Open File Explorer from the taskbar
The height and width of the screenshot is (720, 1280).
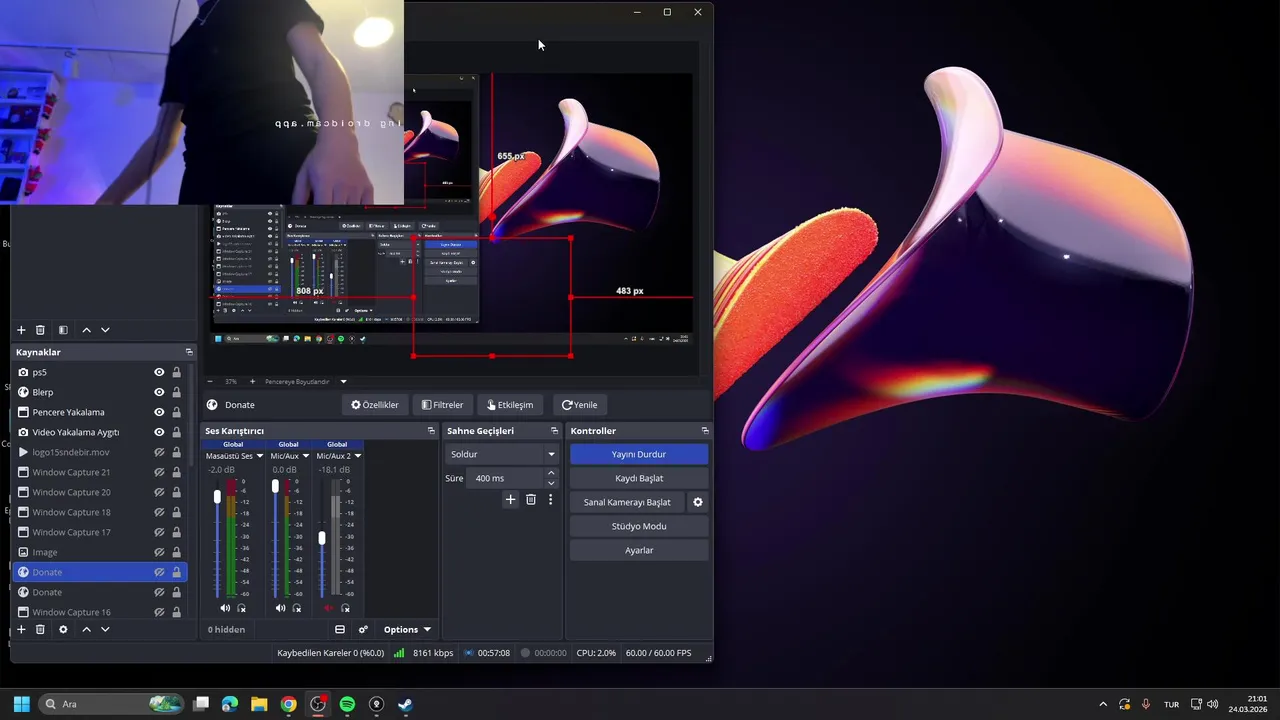[x=259, y=704]
